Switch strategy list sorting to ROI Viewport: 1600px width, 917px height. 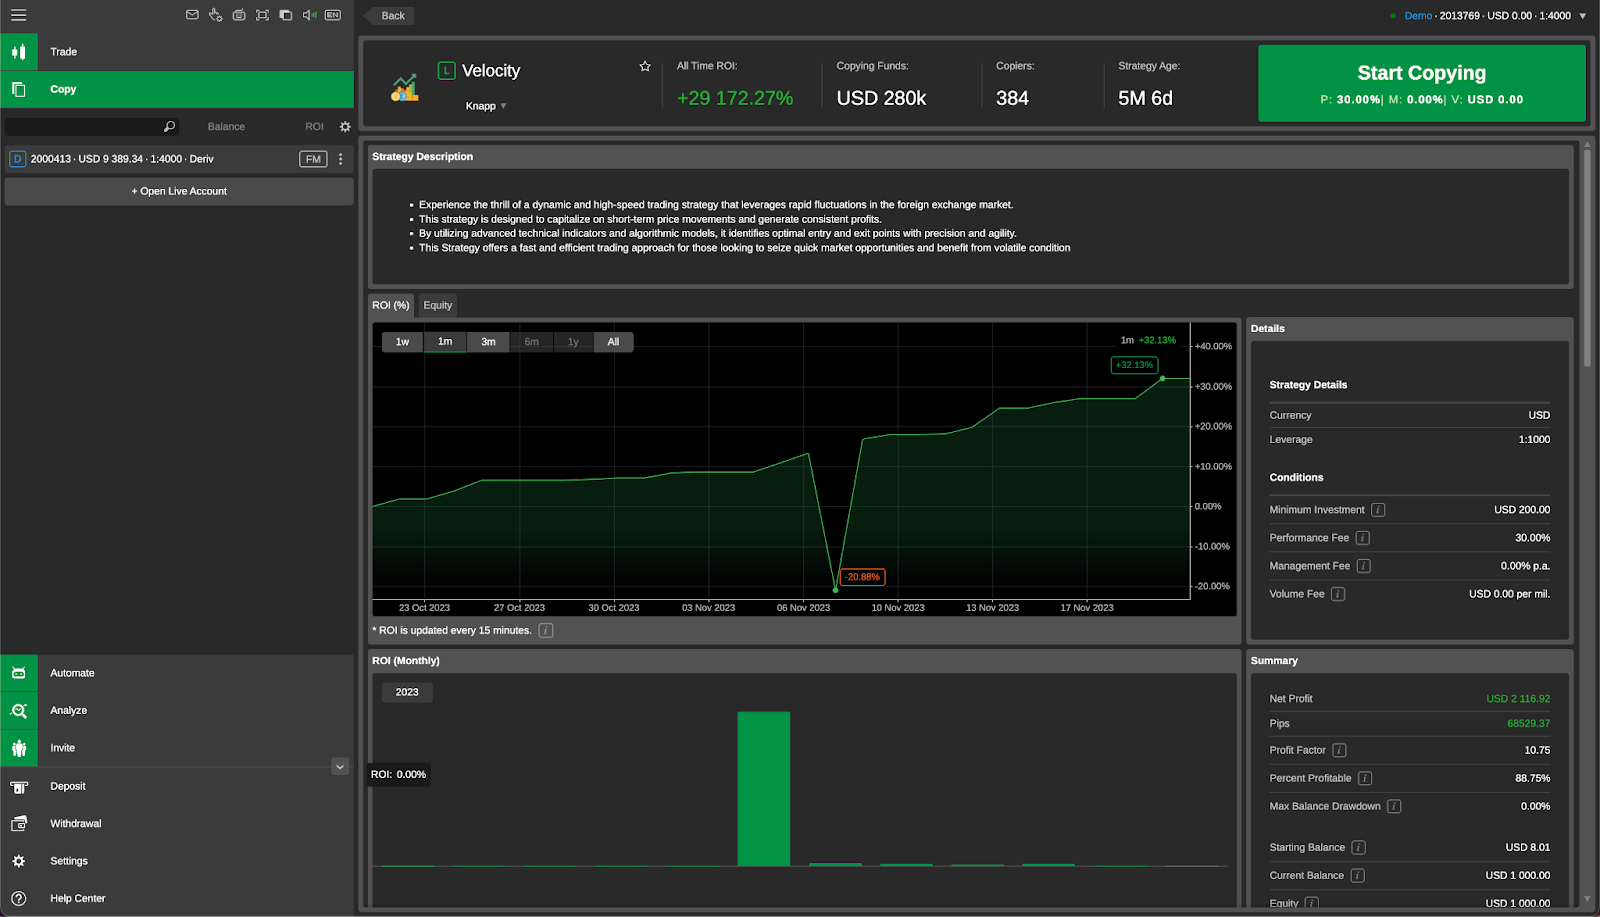tap(313, 126)
